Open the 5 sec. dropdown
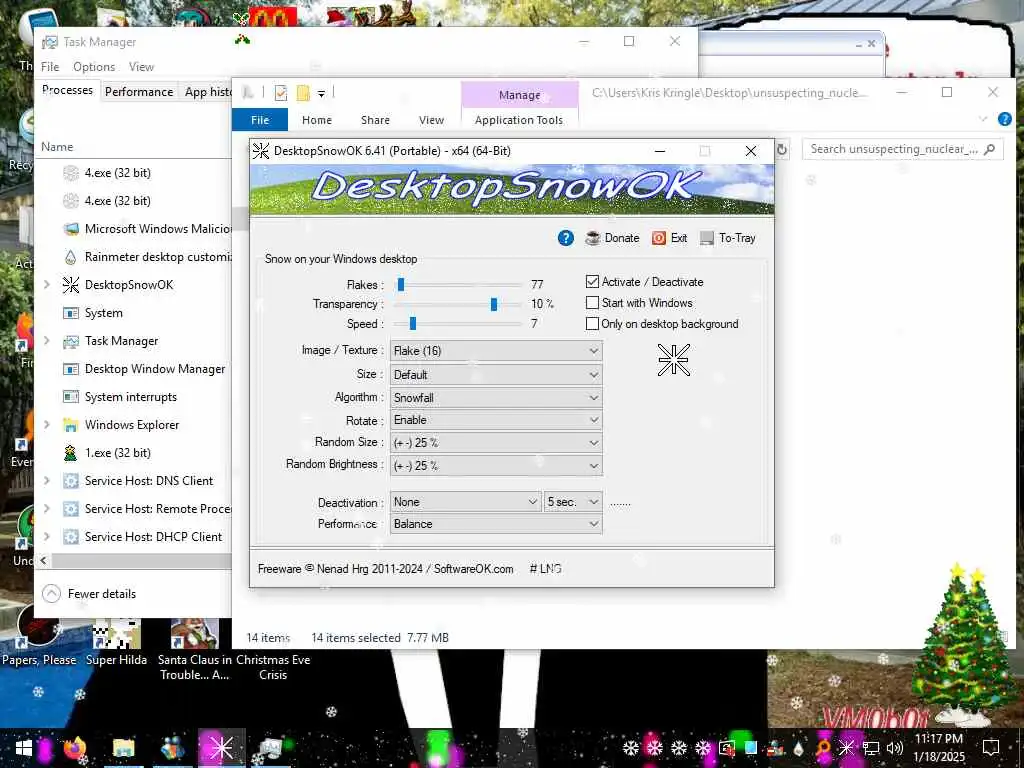The height and width of the screenshot is (768, 1024). [573, 502]
